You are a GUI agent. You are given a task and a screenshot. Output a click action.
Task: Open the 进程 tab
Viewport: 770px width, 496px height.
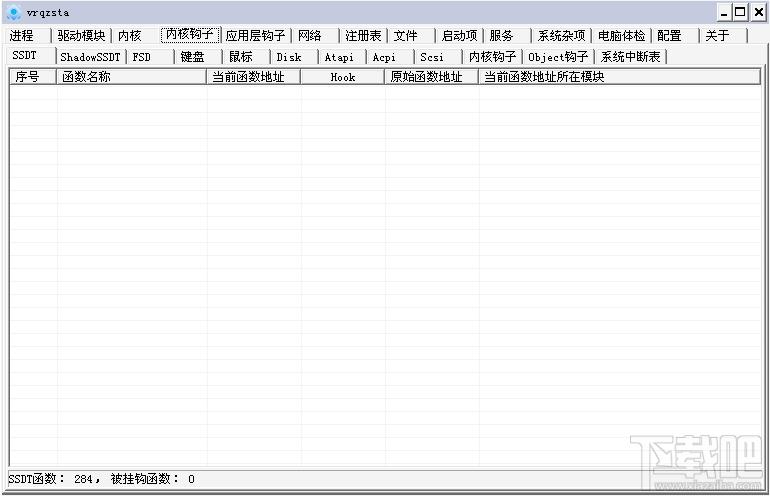[28, 36]
